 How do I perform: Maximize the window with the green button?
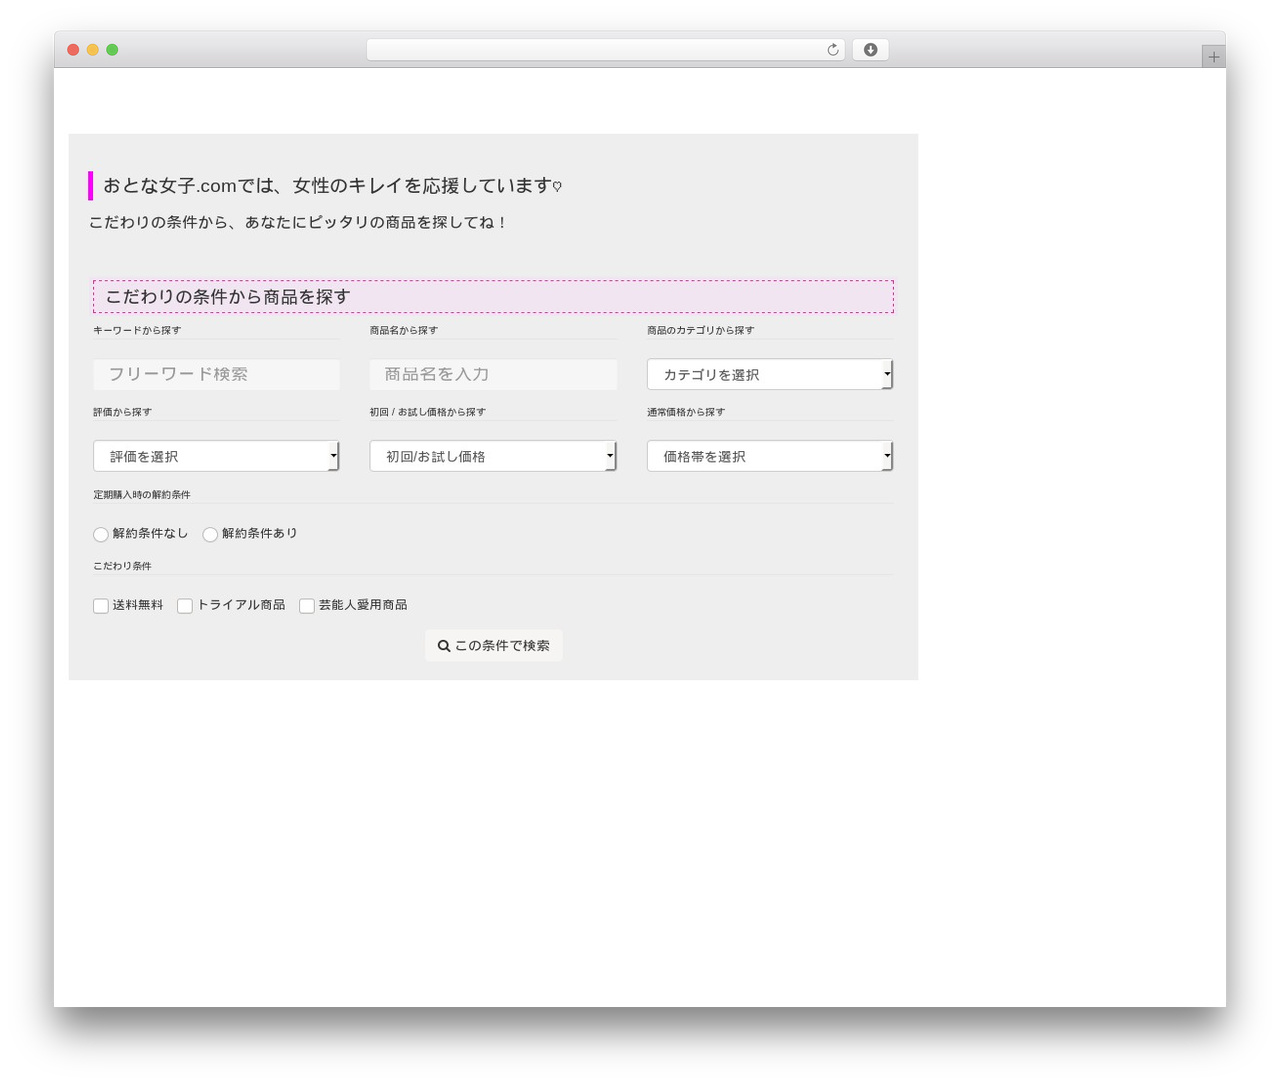[112, 50]
